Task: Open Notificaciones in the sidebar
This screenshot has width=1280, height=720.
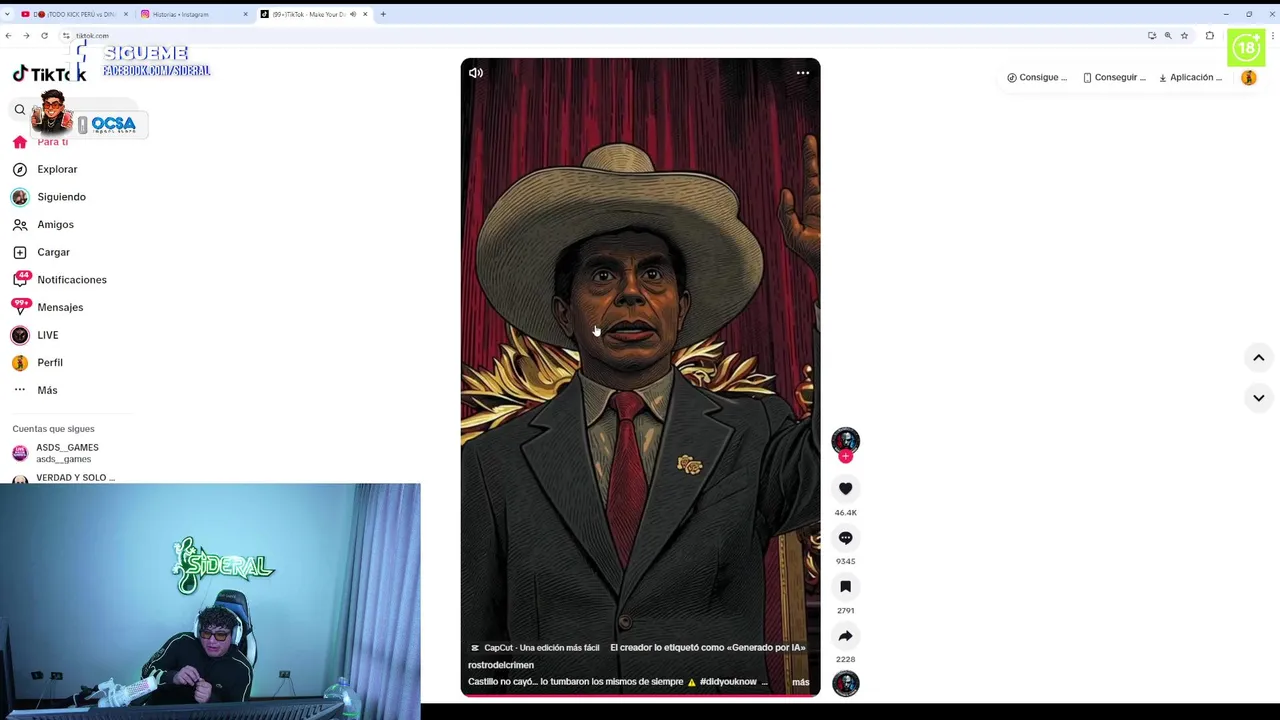Action: pyautogui.click(x=71, y=280)
